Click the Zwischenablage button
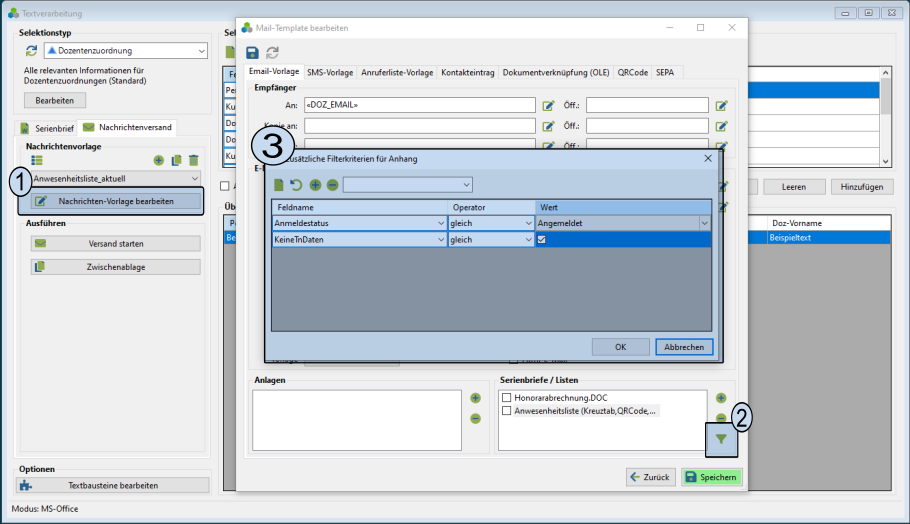910x524 pixels. 115,267
